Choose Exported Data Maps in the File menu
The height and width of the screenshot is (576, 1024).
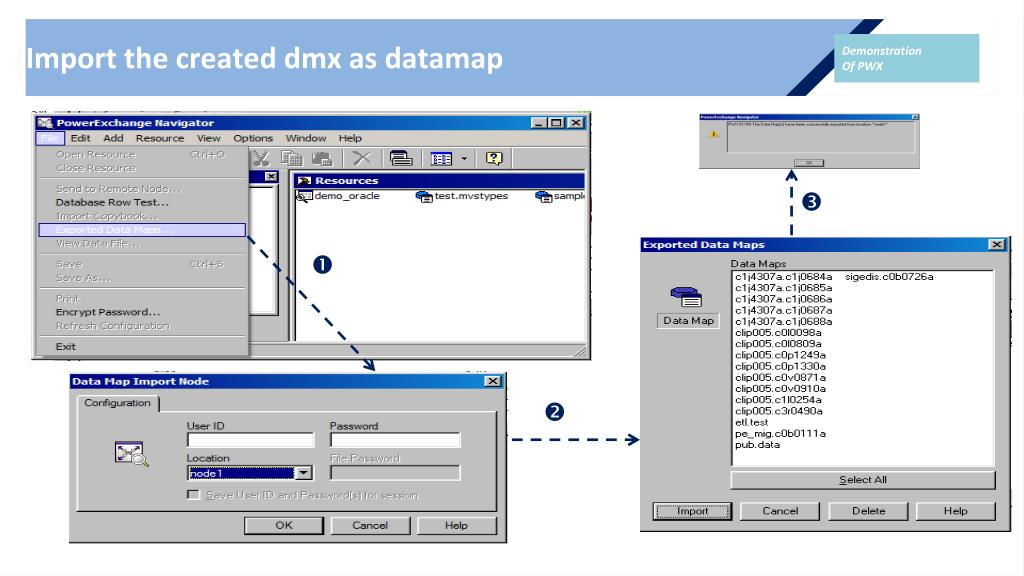[x=142, y=230]
